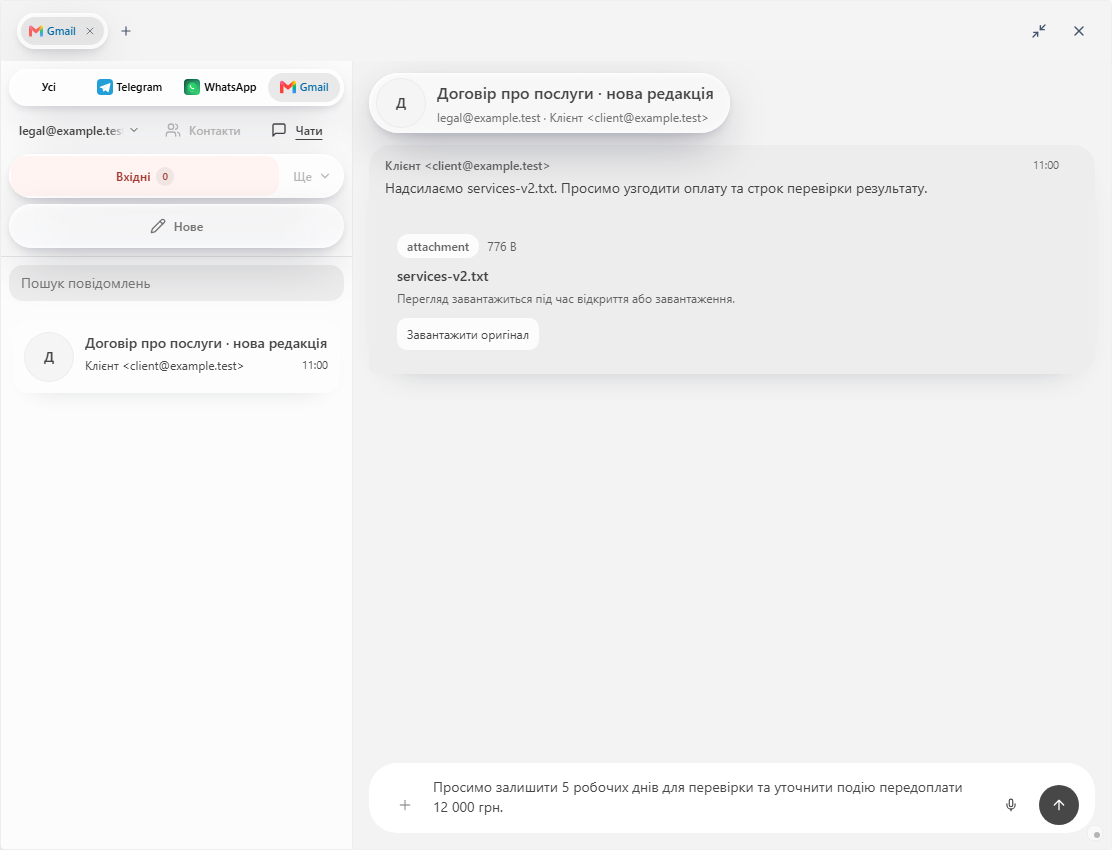
Task: Attach a file with the plus icon in composer
Action: [405, 805]
